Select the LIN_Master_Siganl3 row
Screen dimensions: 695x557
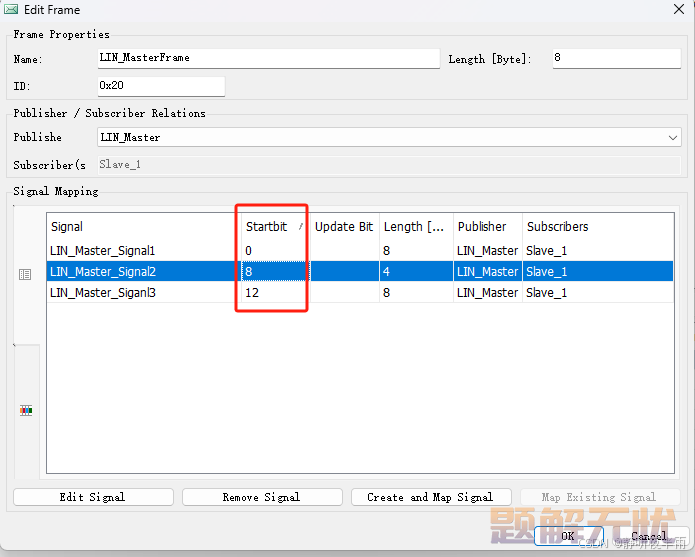click(360, 292)
